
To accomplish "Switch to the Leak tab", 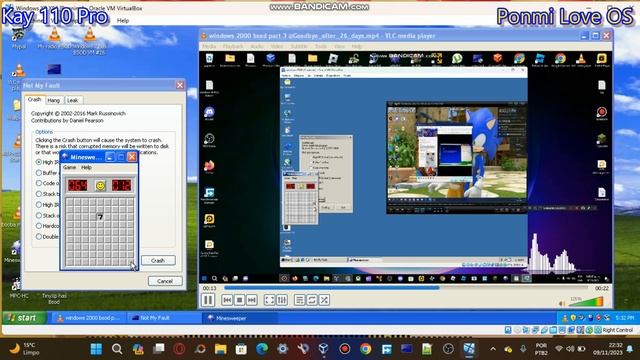I will [72, 100].
